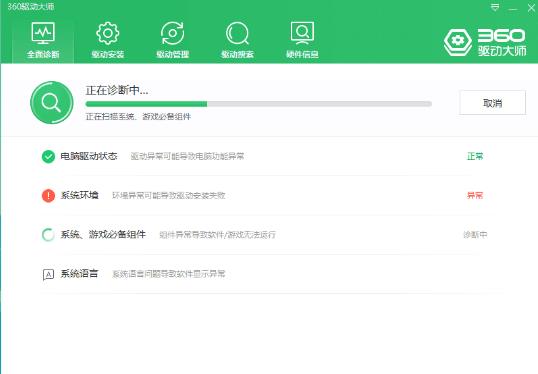Close the 360驱动大师 window

point(531,8)
